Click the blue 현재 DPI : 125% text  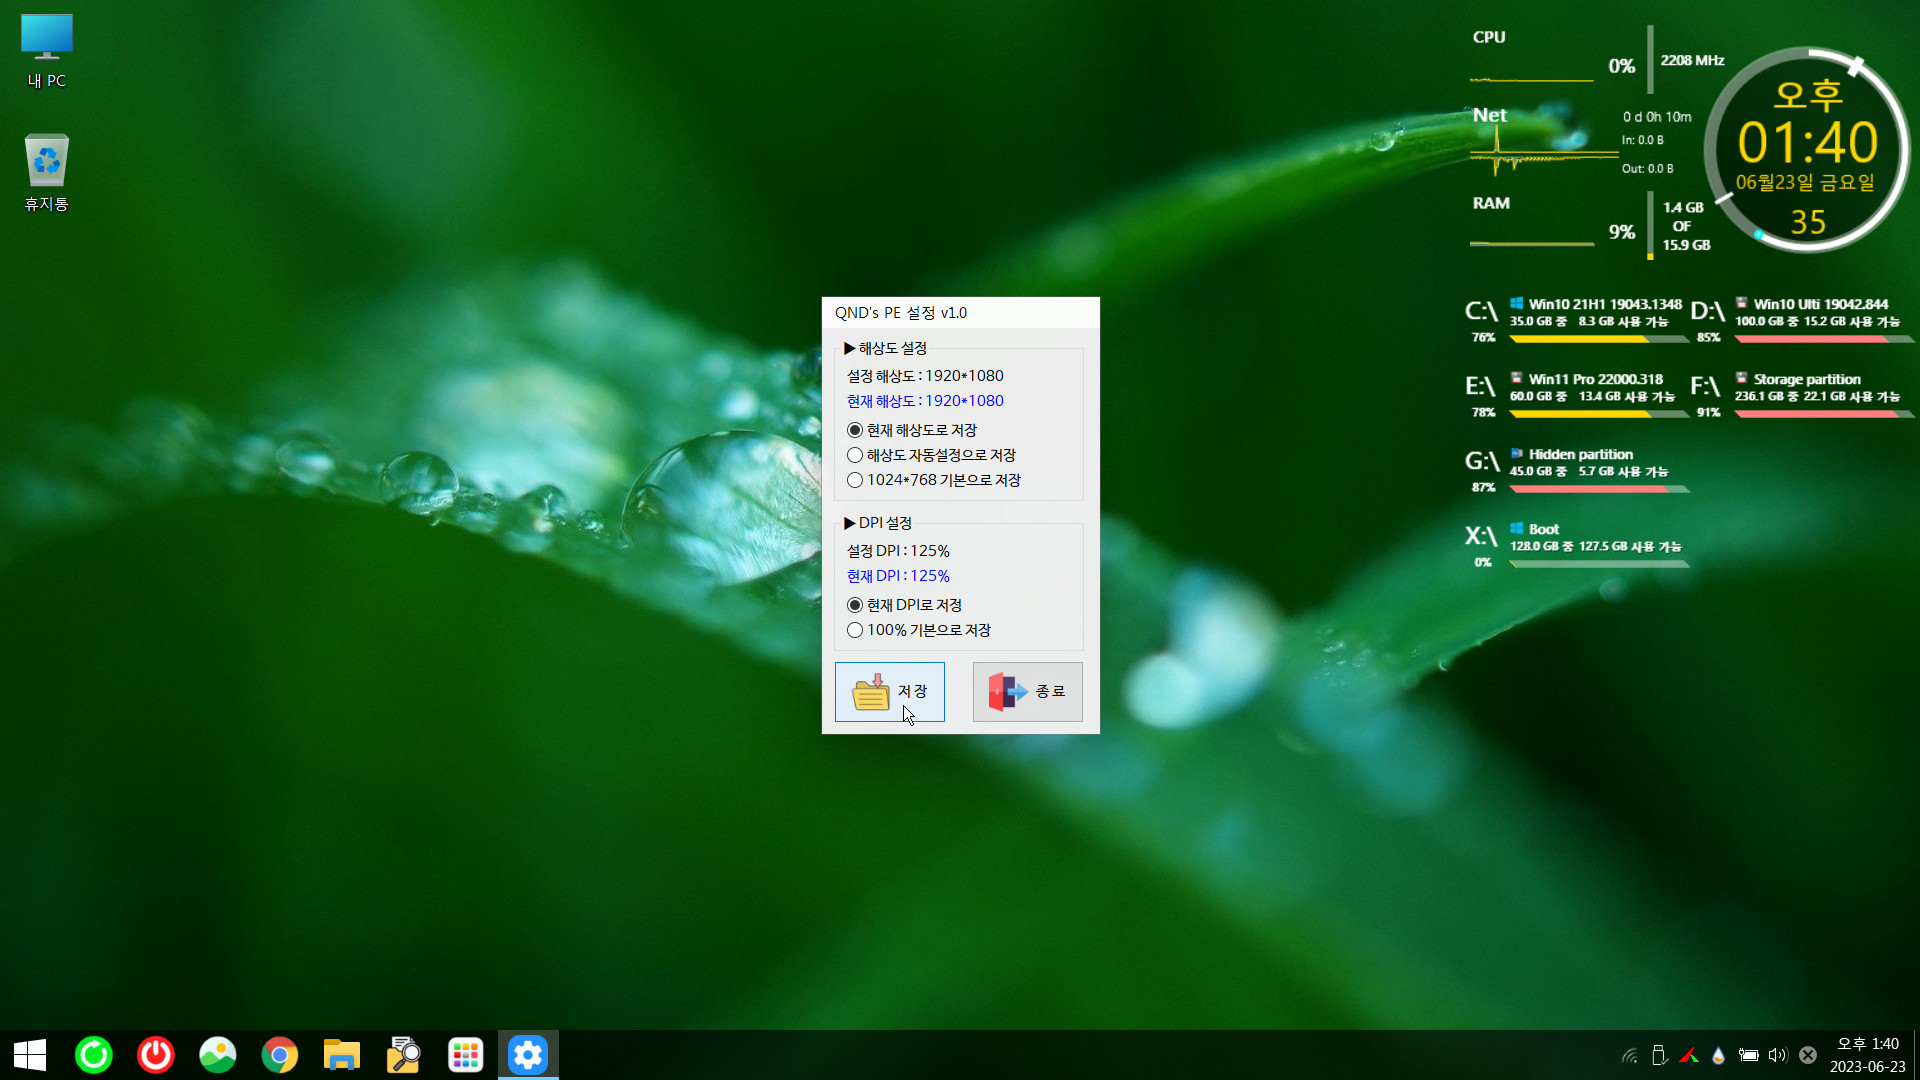tap(898, 576)
